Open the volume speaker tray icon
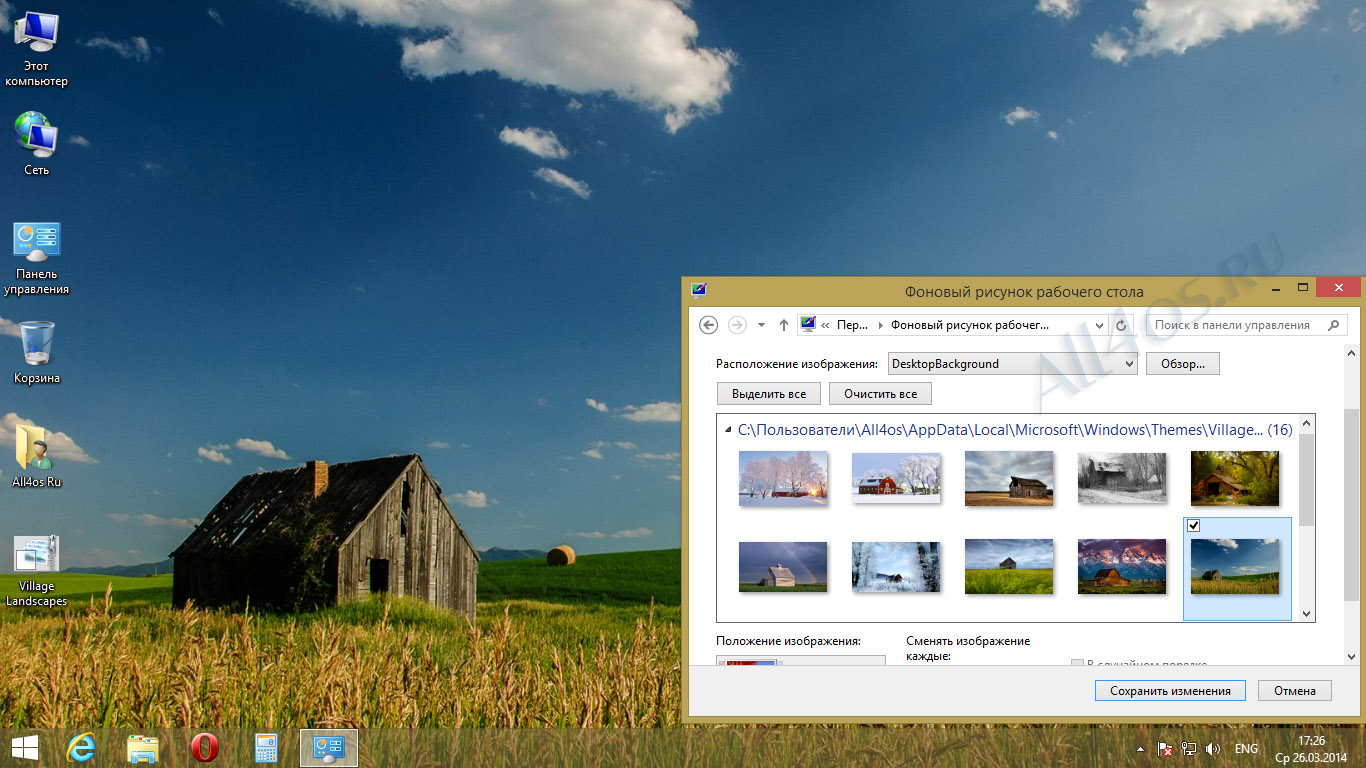The image size is (1366, 768). (x=1213, y=748)
